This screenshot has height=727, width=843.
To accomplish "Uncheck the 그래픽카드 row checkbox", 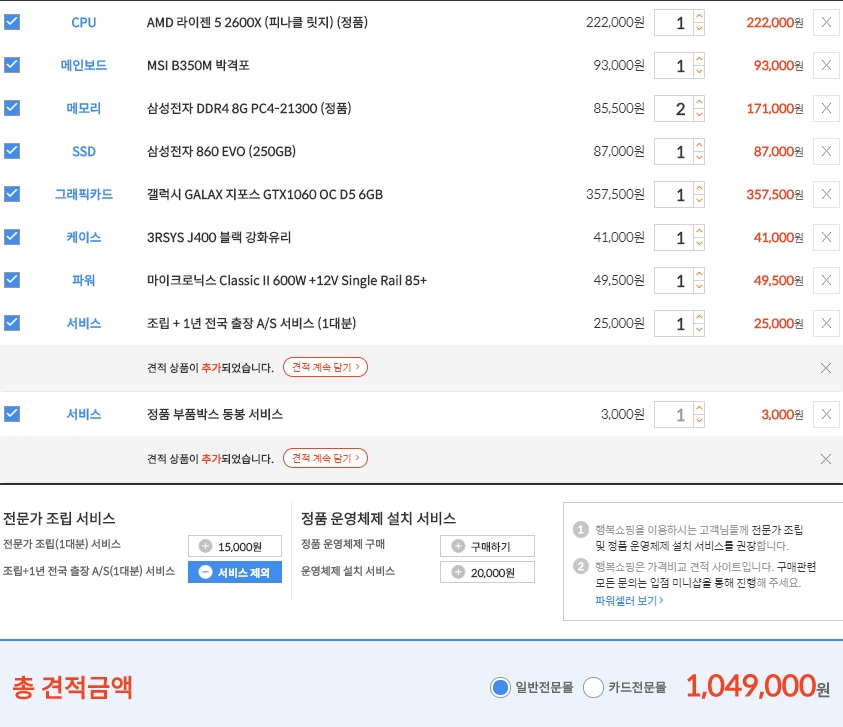I will pyautogui.click(x=12, y=194).
